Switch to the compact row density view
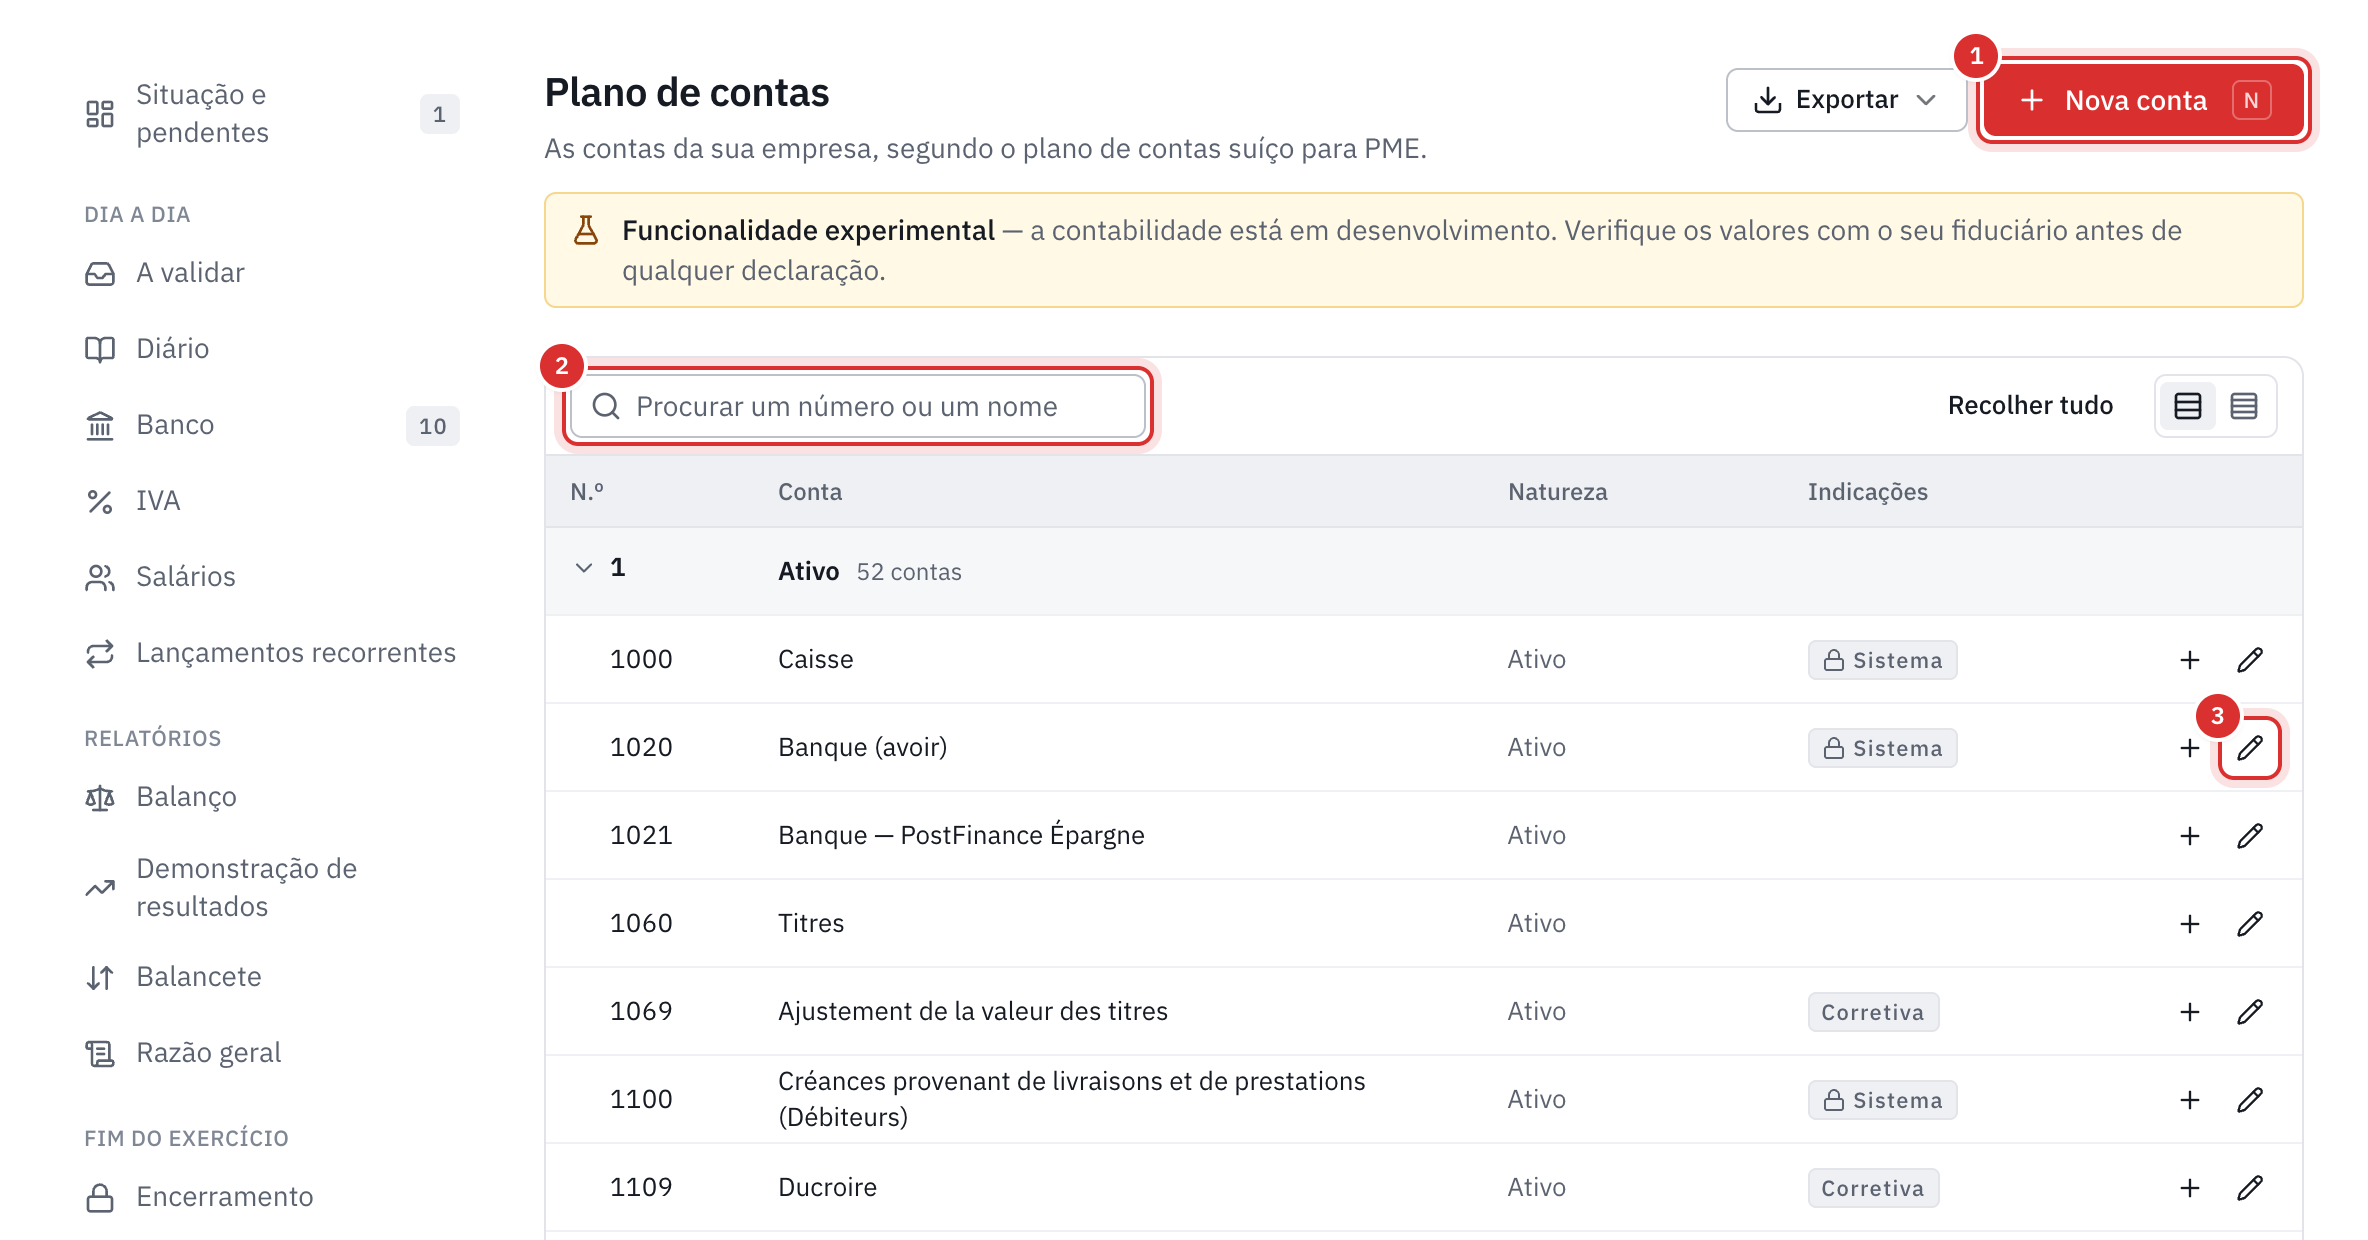The width and height of the screenshot is (2368, 1240). click(2244, 406)
